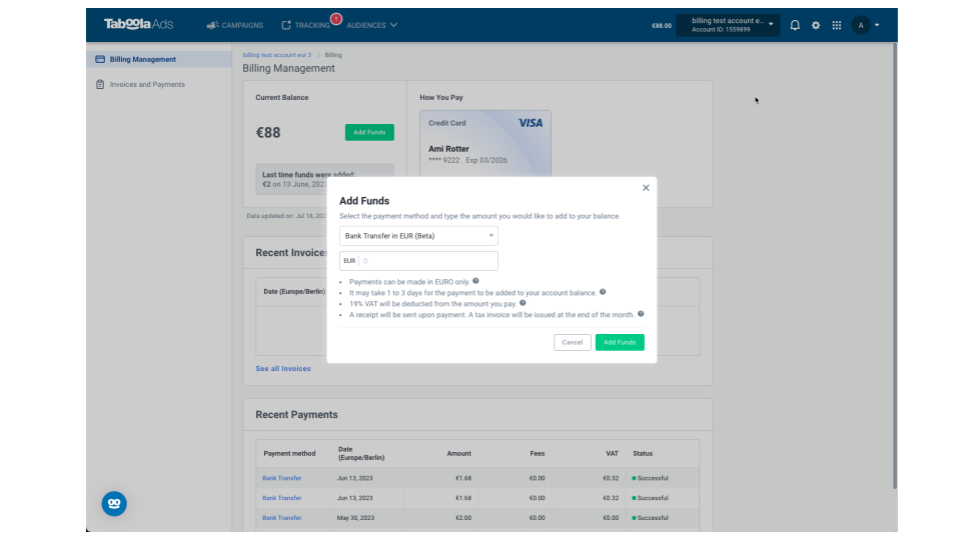
Task: Click the EUR amount input field
Action: tap(419, 261)
